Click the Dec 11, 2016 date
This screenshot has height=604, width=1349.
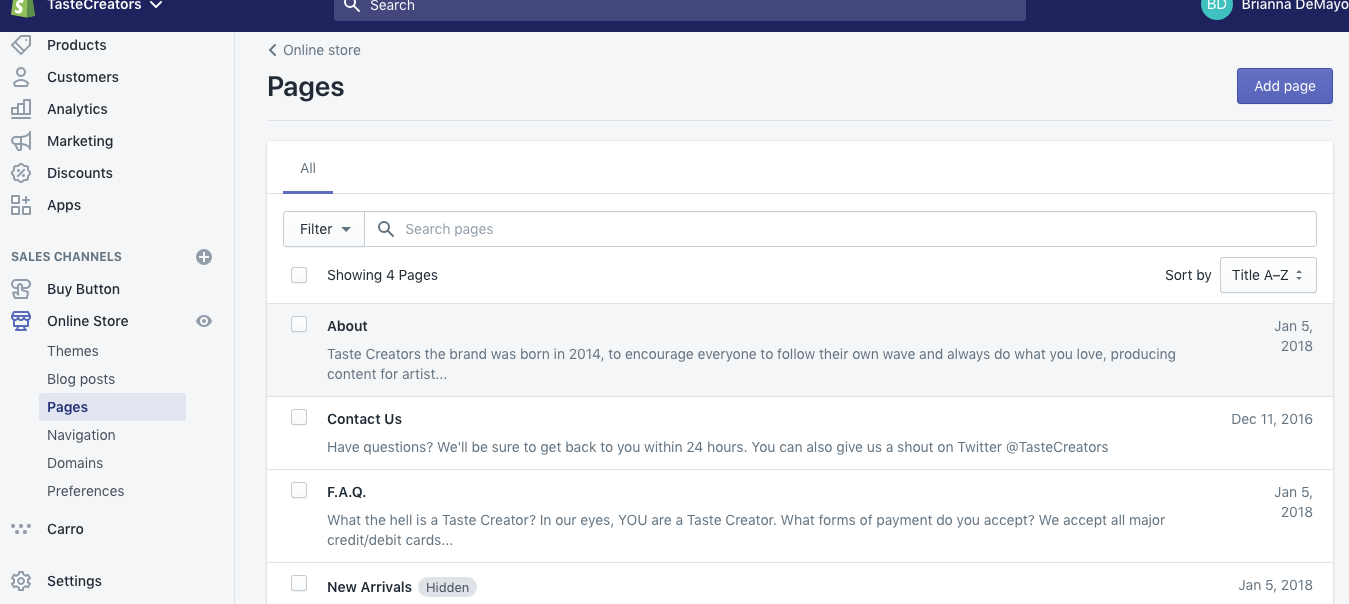coord(1272,419)
